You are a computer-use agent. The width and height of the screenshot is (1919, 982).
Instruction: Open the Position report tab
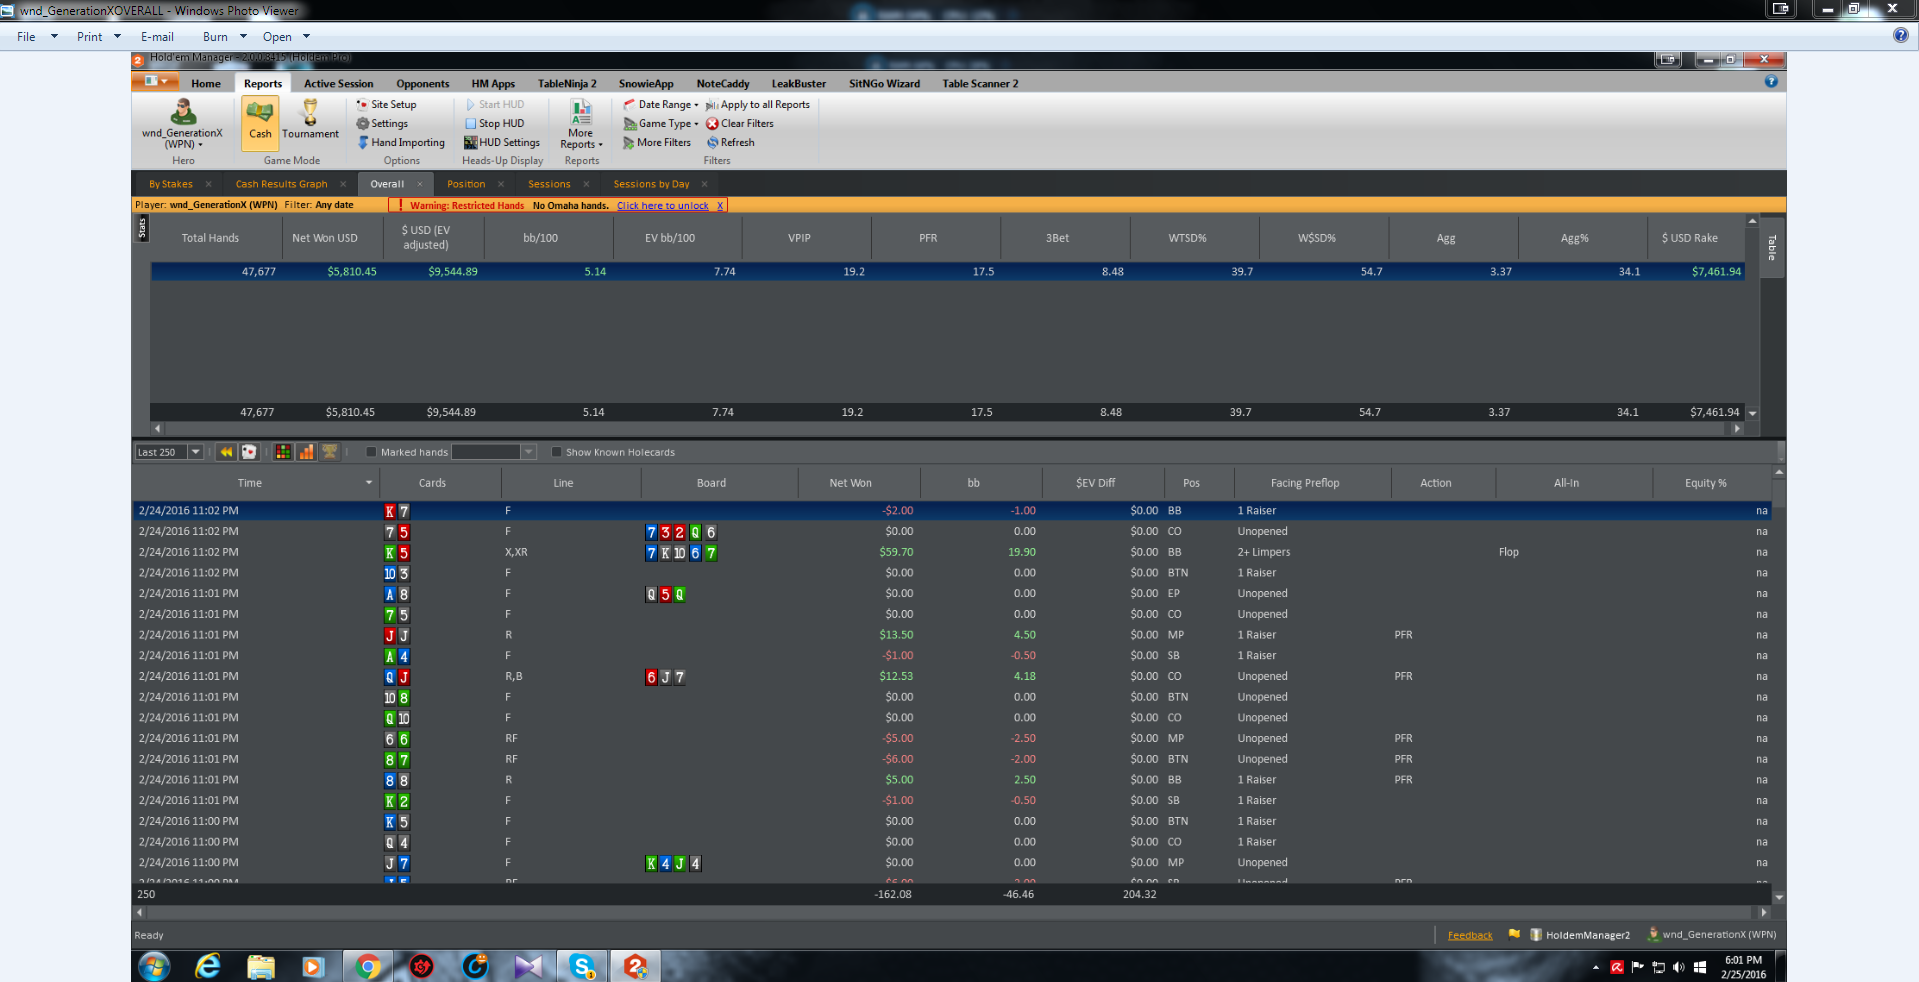click(x=466, y=184)
